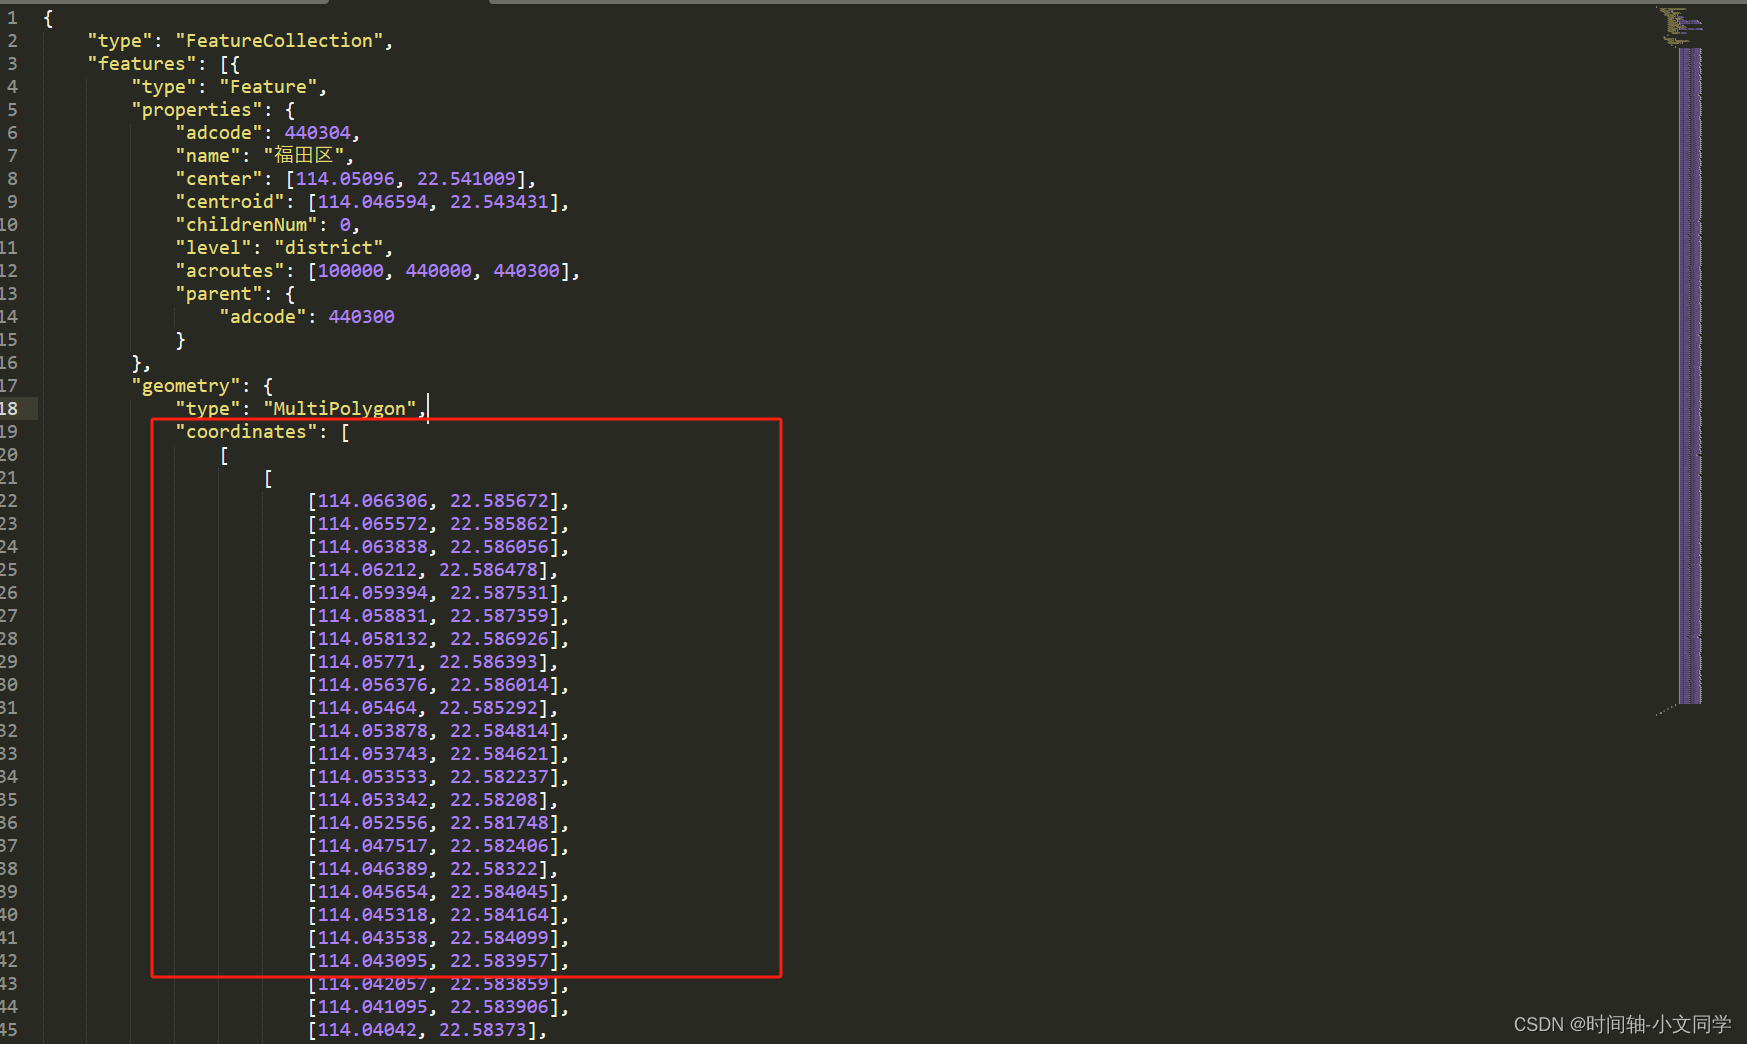Select the "properties" key
This screenshot has width=1747, height=1044.
[196, 110]
